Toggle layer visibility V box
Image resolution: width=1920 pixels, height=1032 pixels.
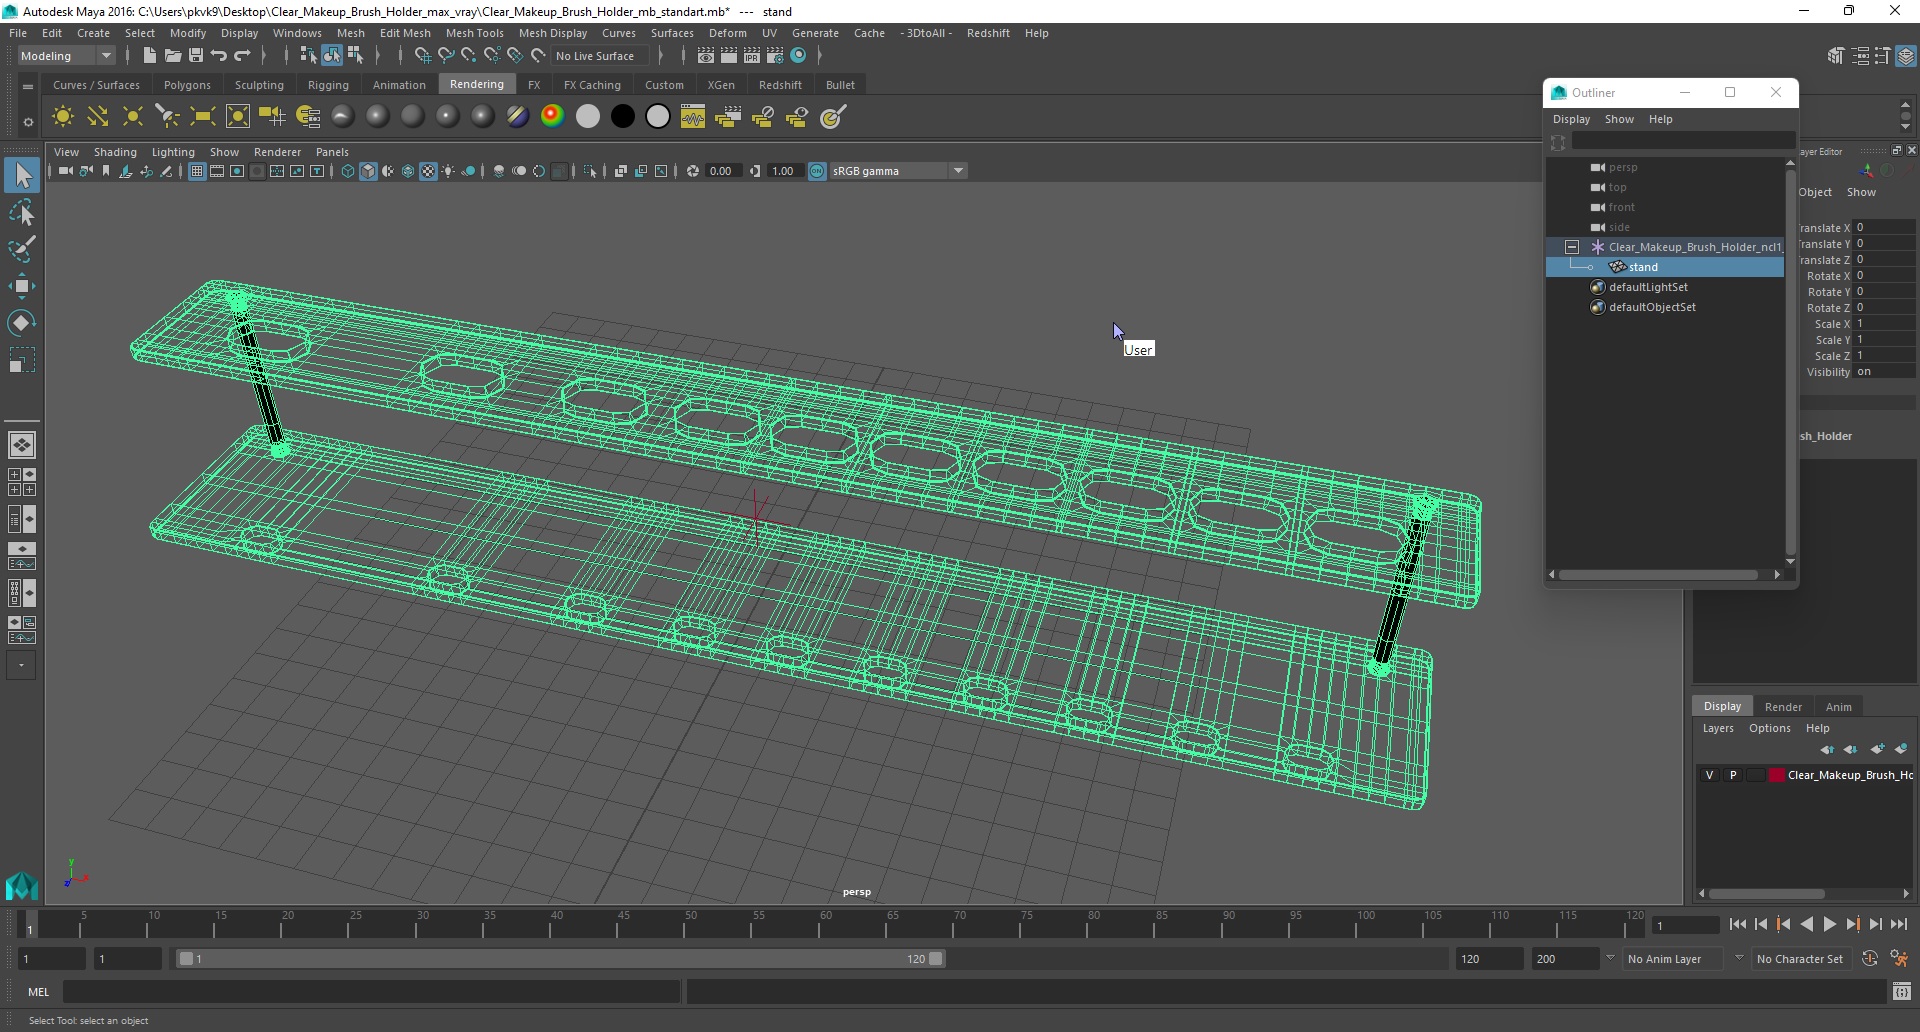1710,775
